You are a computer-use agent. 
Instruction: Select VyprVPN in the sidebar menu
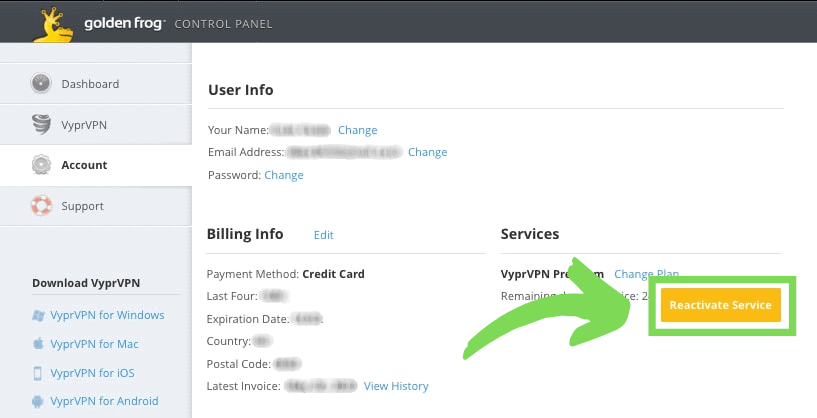[x=96, y=125]
